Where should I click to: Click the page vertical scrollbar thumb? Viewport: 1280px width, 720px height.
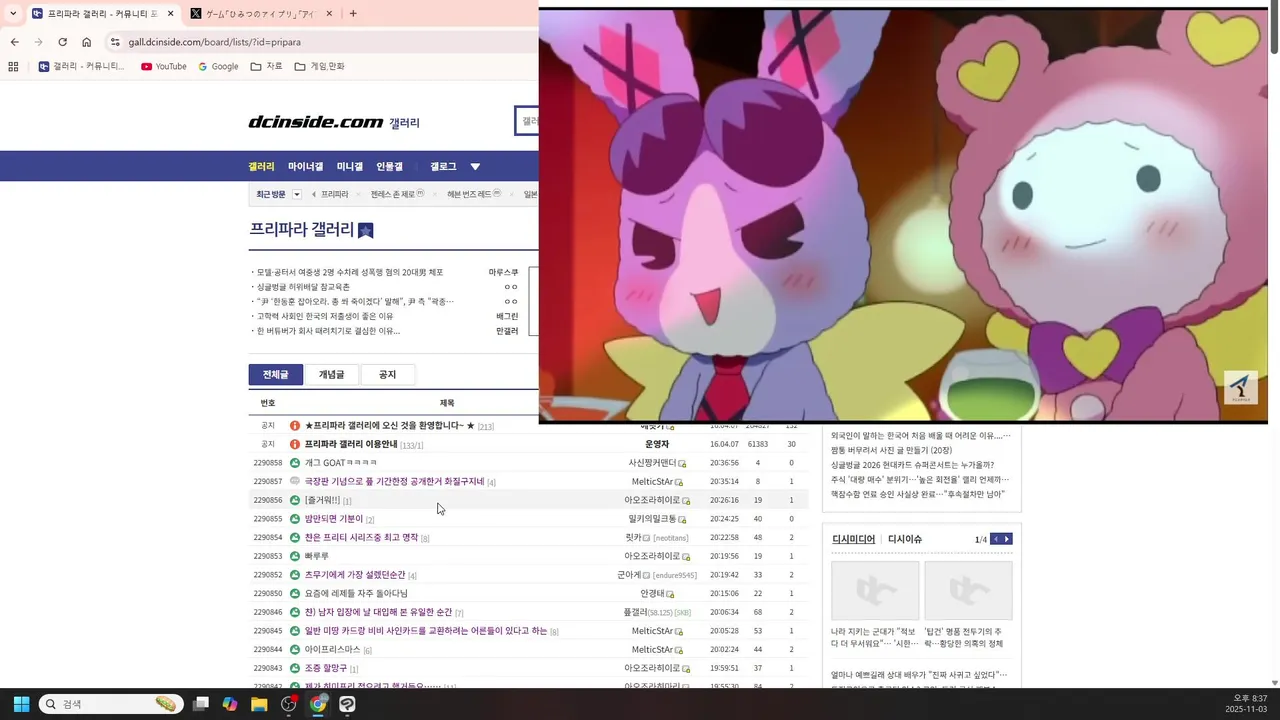[1274, 28]
